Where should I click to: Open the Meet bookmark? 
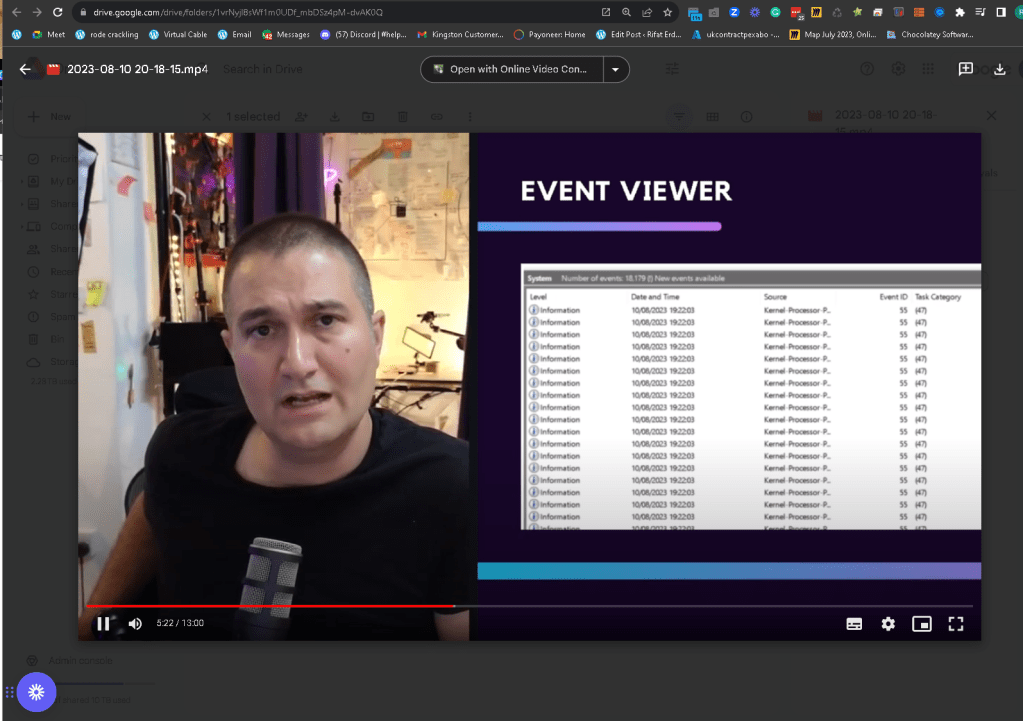pyautogui.click(x=48, y=35)
